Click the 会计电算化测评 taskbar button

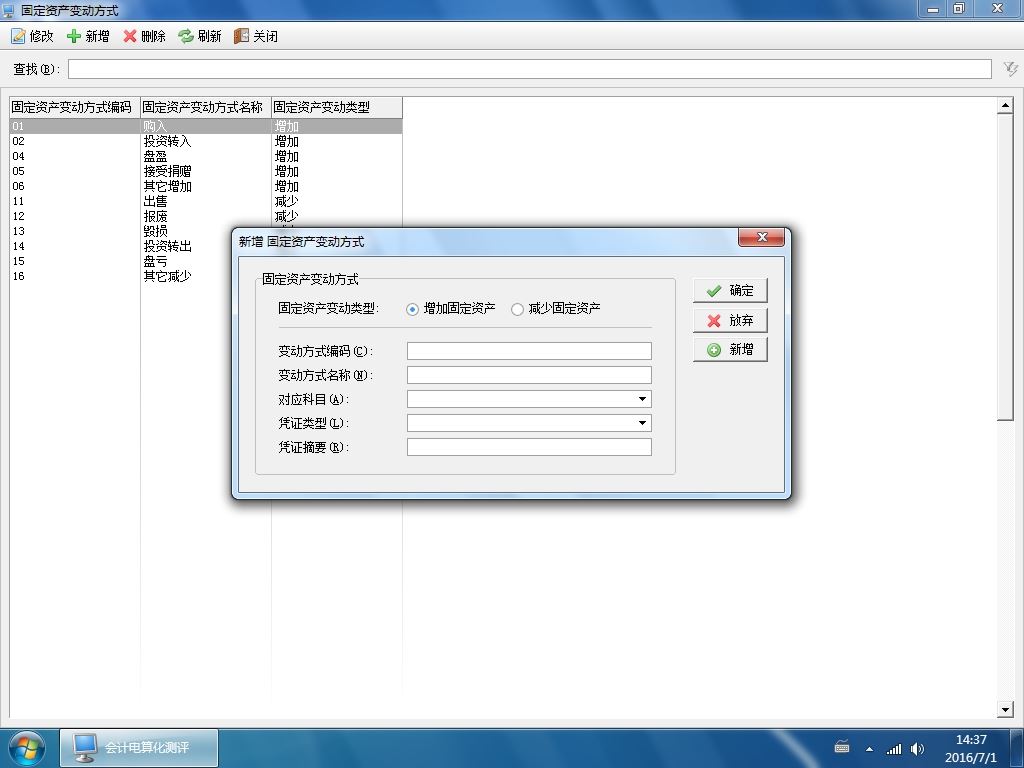click(139, 748)
